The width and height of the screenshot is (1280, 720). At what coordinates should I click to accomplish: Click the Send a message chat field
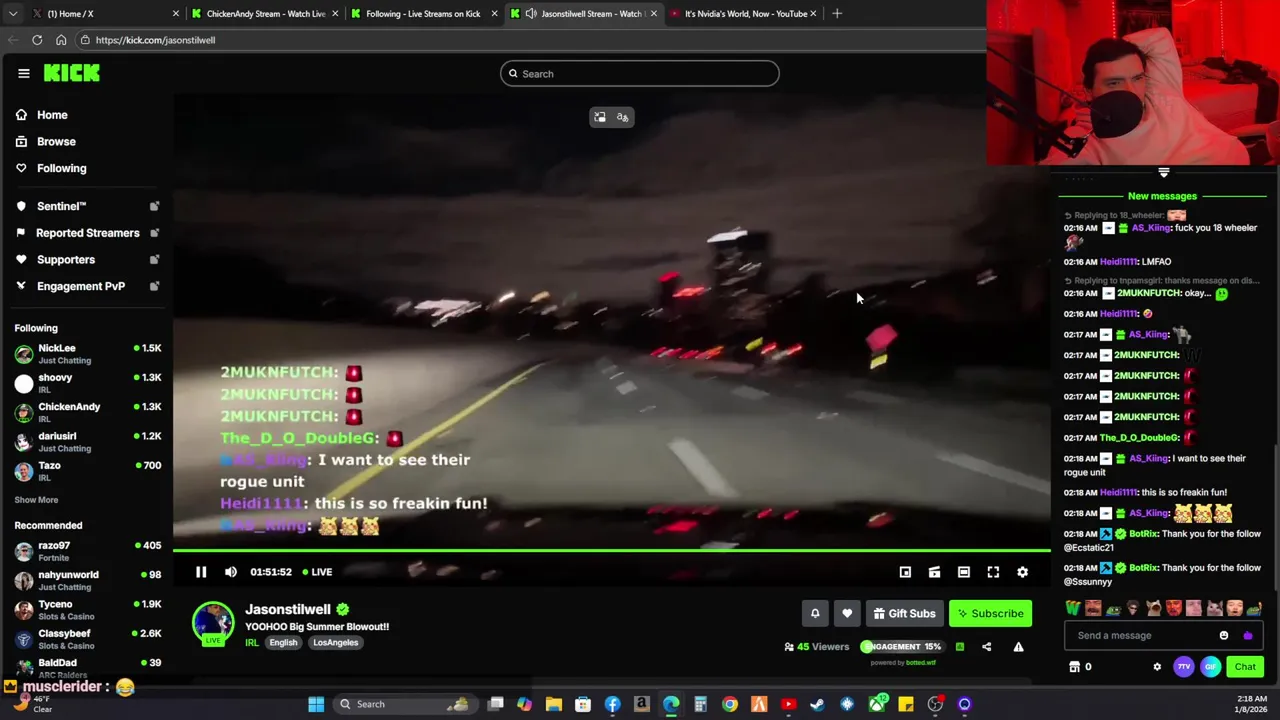1140,636
